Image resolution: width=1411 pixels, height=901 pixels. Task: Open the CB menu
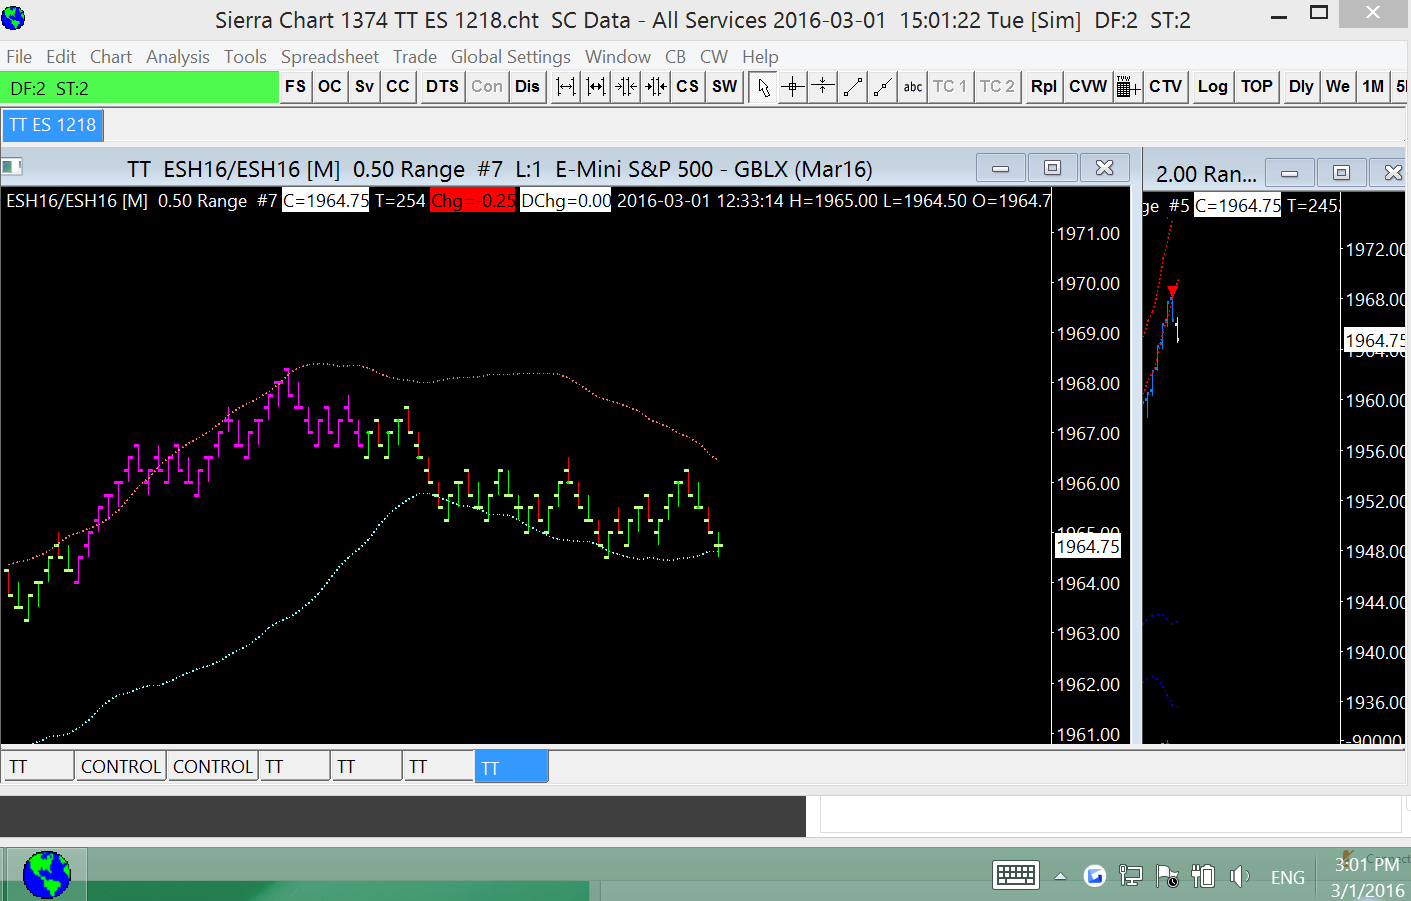676,57
